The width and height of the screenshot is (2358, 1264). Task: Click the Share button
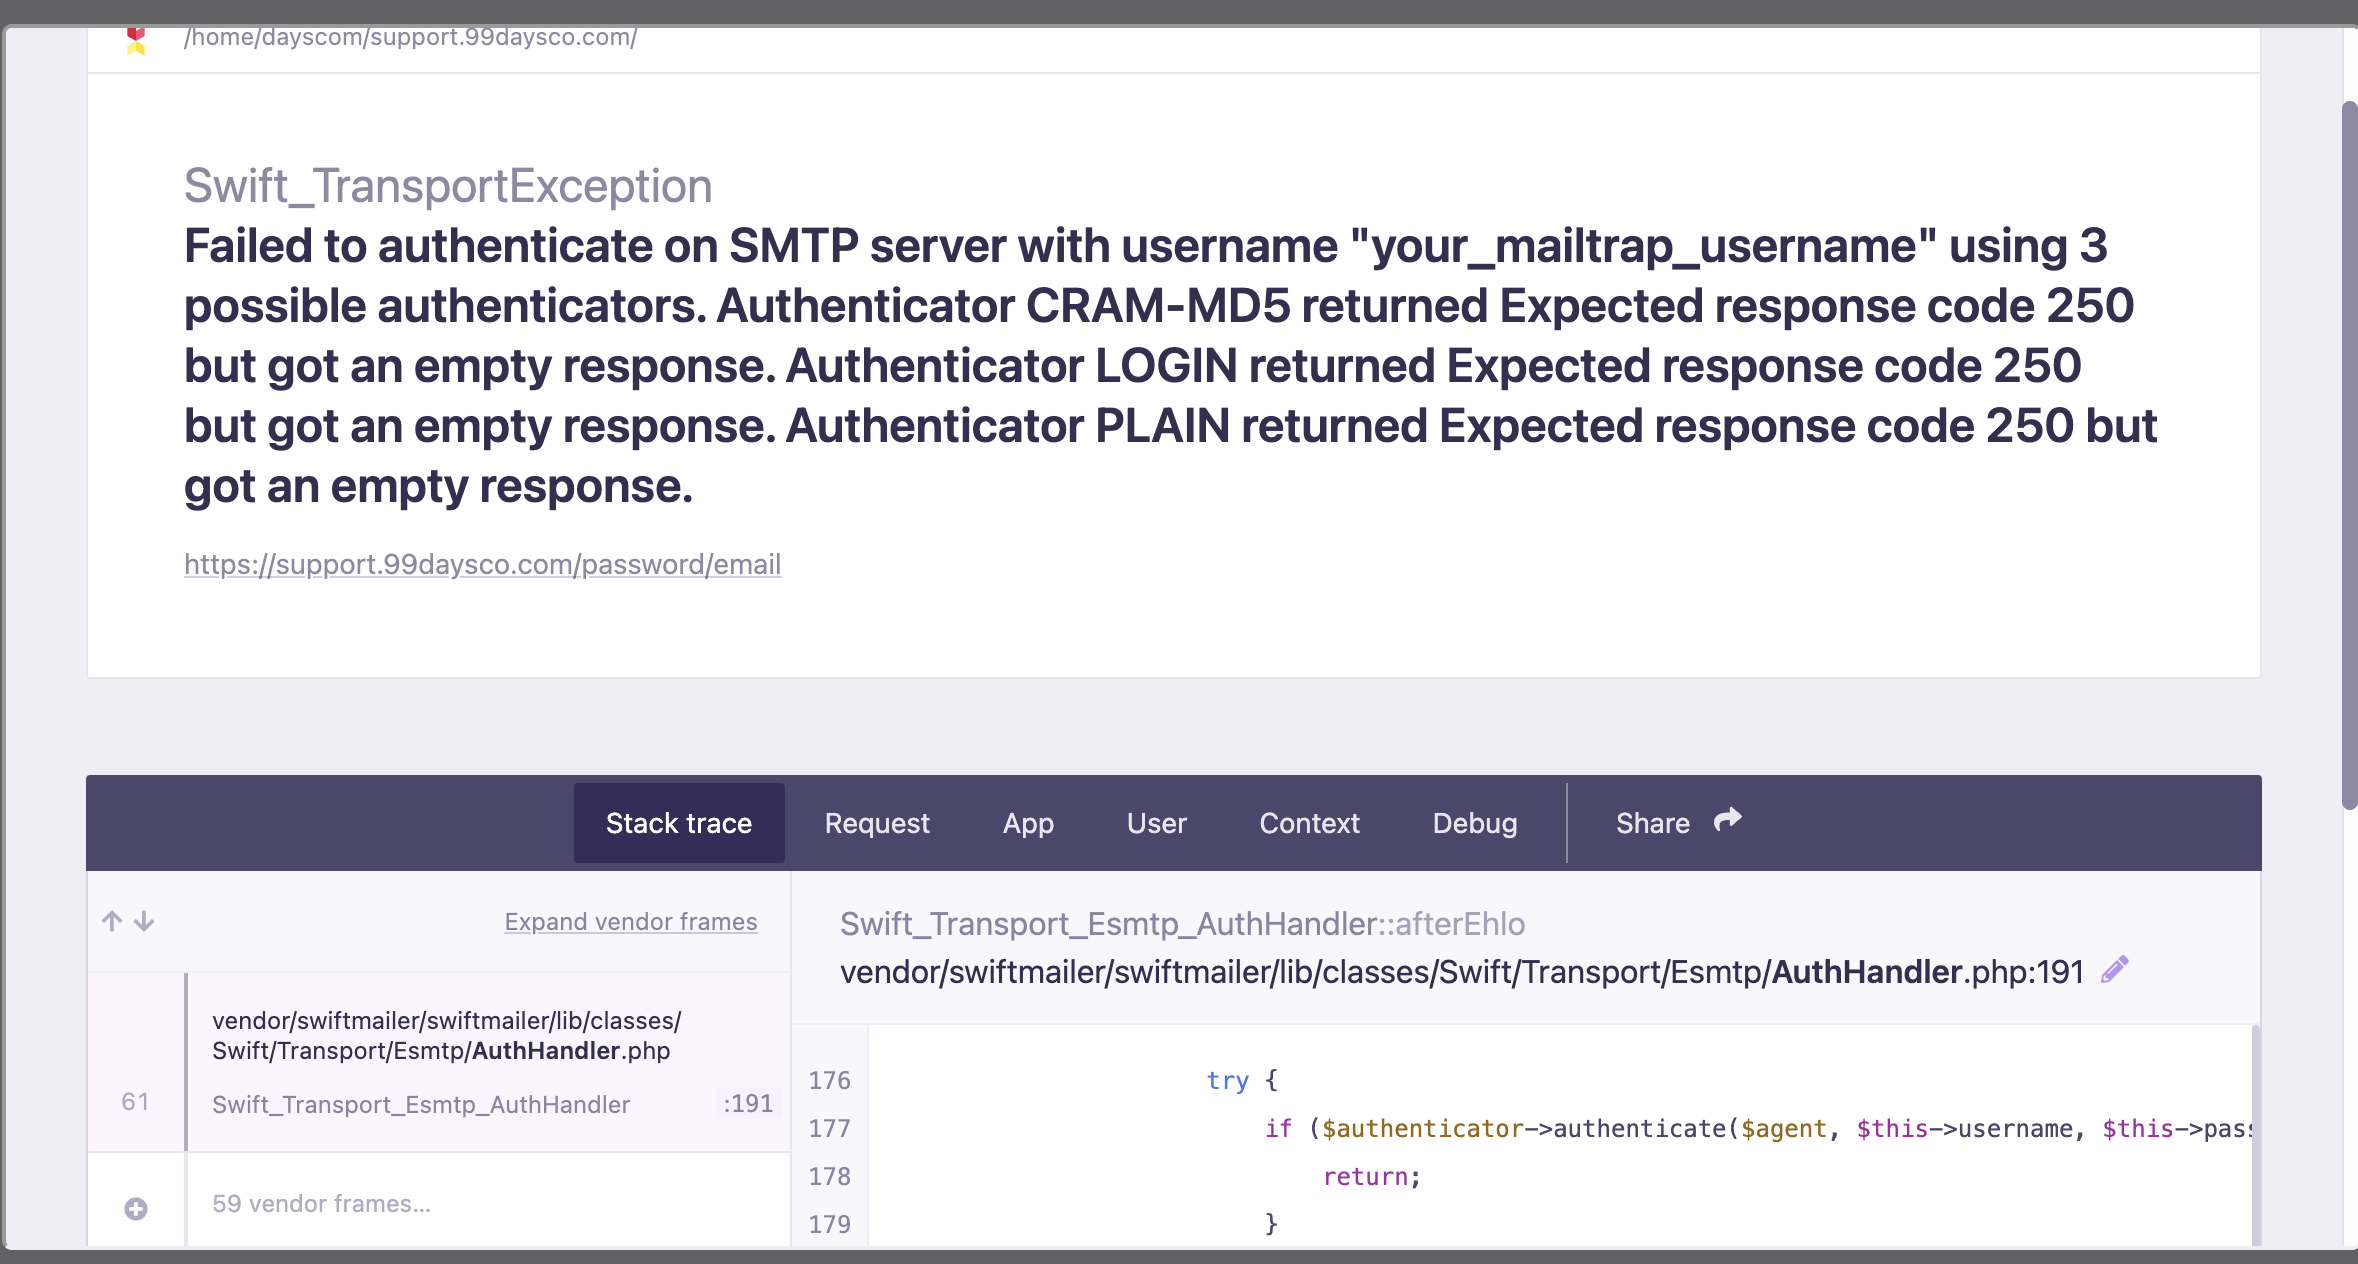[x=1678, y=823]
